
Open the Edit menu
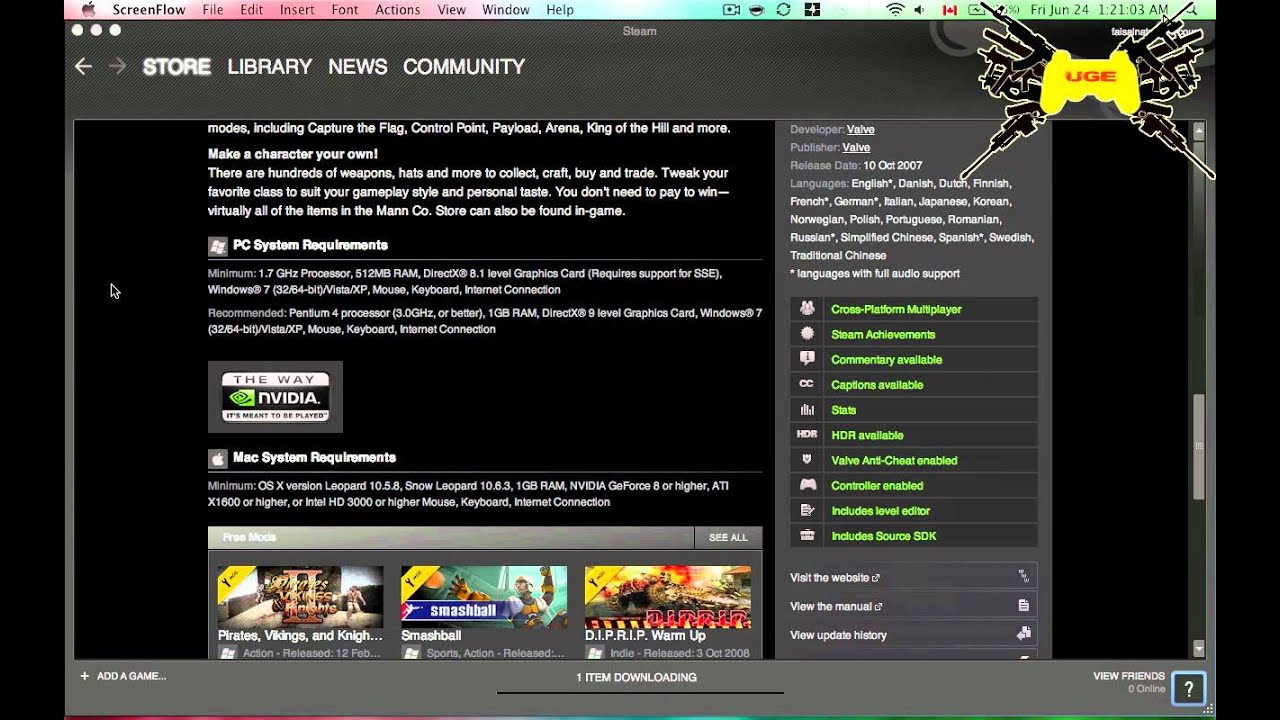tap(252, 10)
